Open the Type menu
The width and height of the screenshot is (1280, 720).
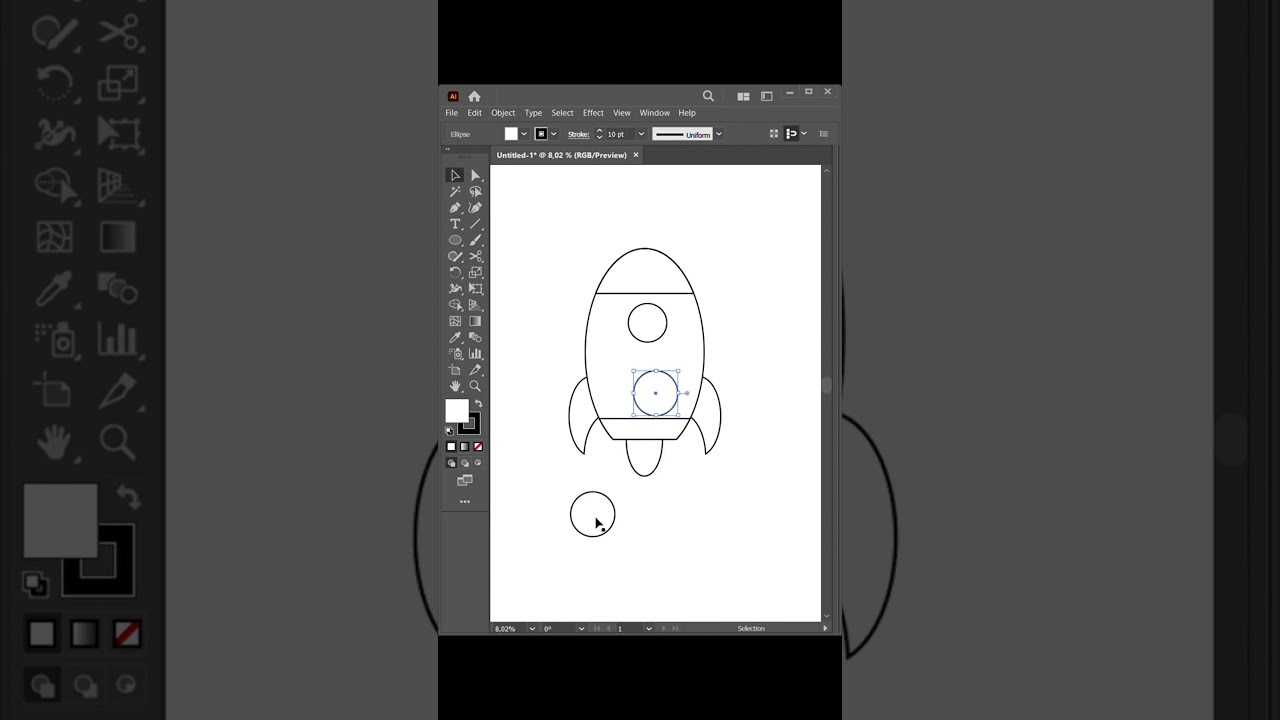click(x=533, y=113)
